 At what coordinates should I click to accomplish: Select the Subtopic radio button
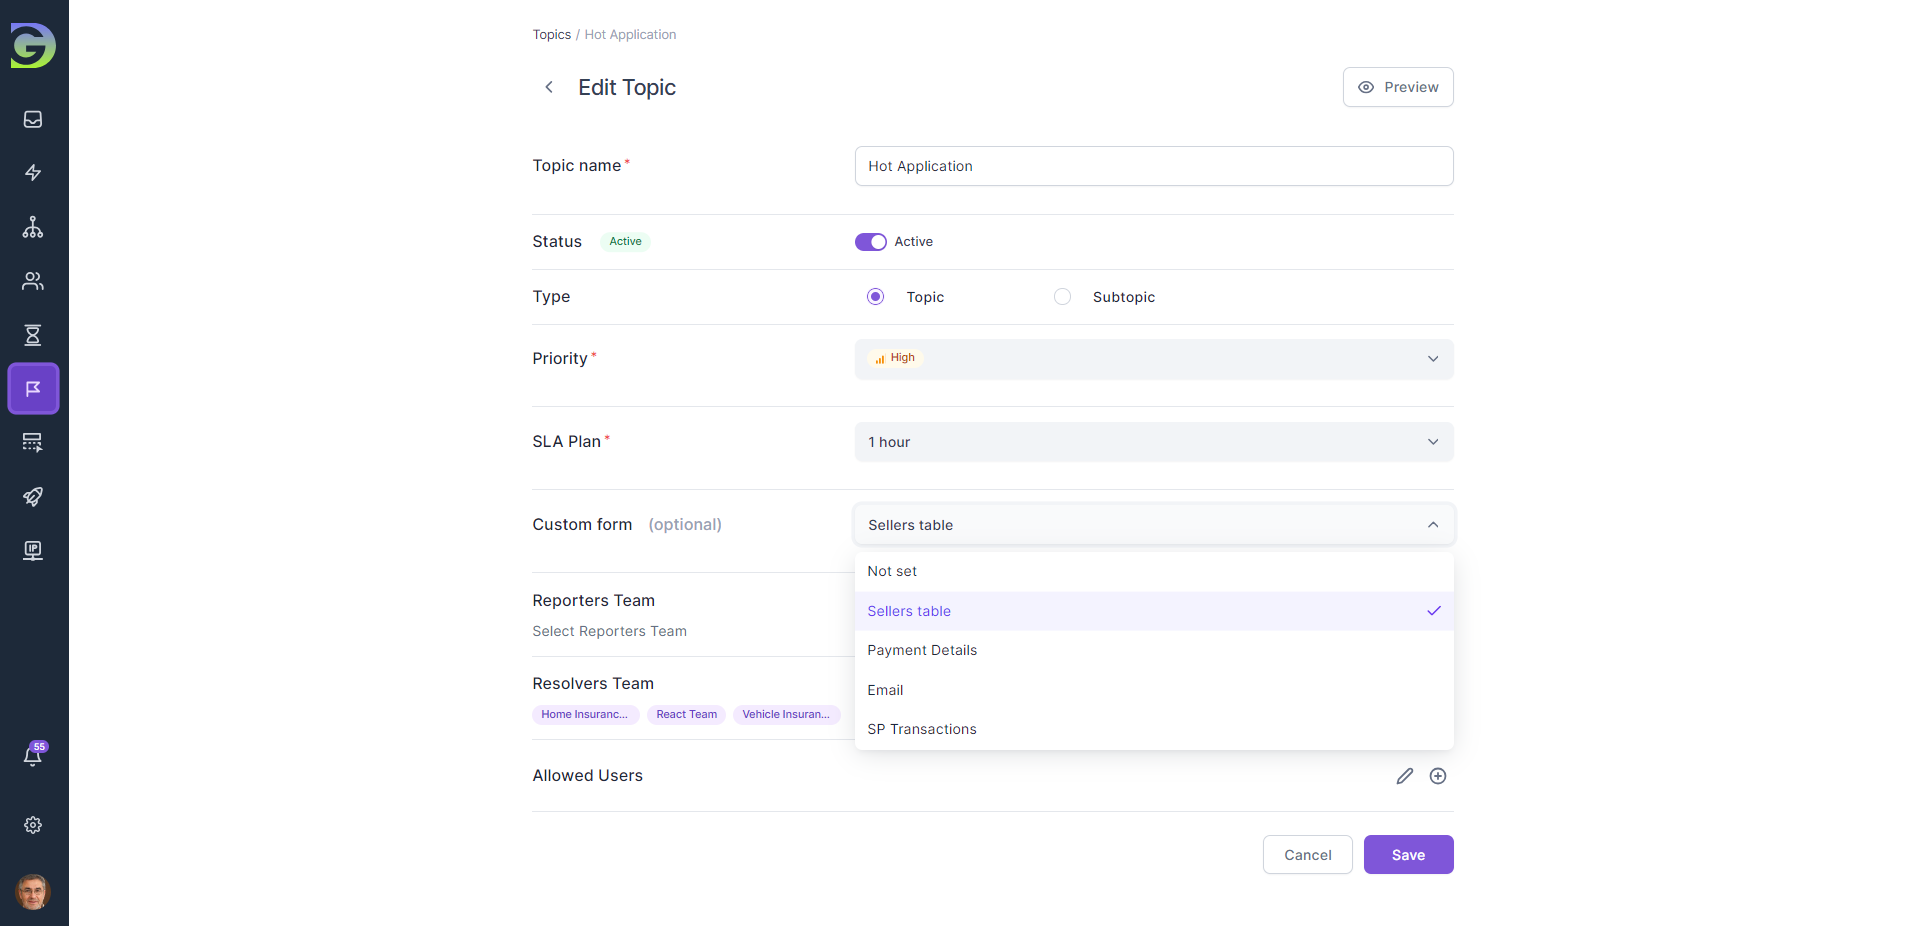1062,297
